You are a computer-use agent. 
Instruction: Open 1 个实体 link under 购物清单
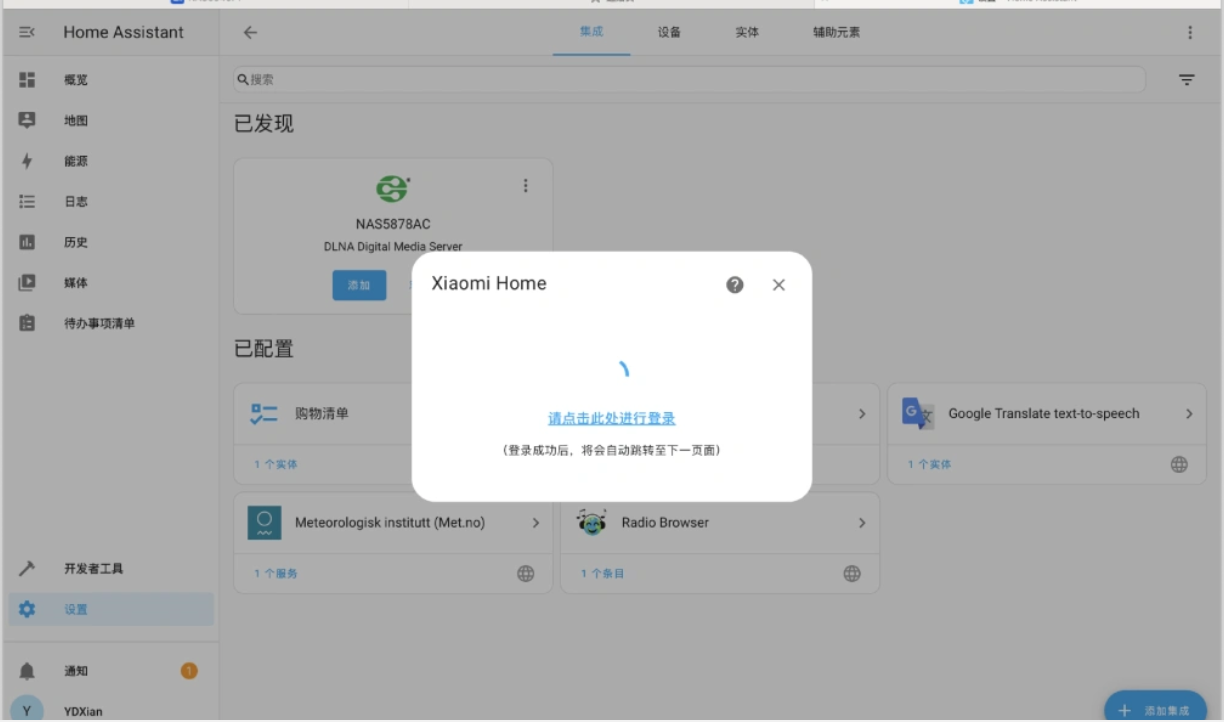click(275, 464)
